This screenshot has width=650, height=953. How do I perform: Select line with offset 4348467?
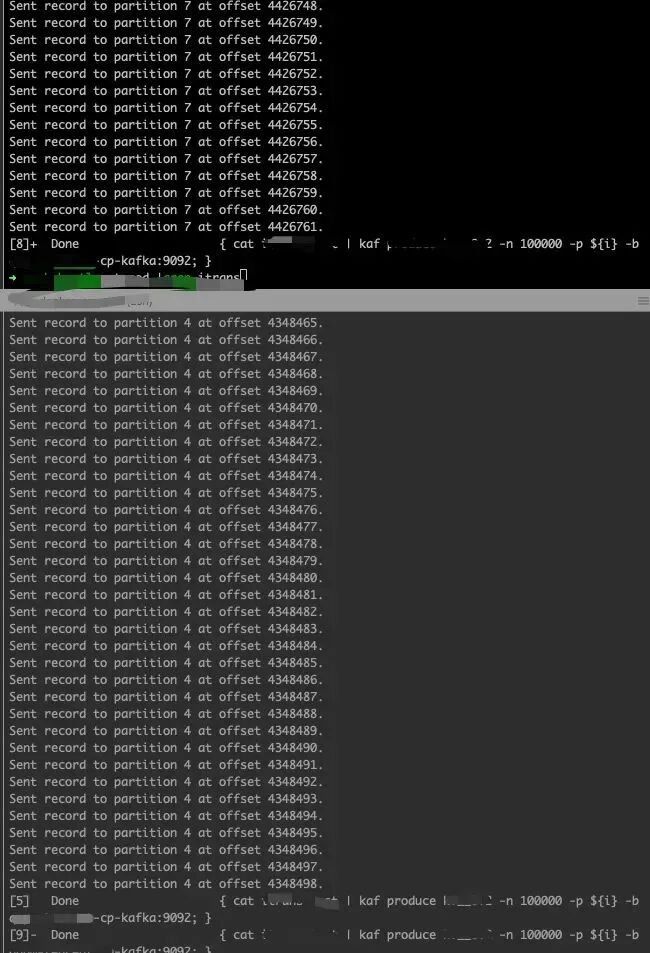click(x=166, y=357)
